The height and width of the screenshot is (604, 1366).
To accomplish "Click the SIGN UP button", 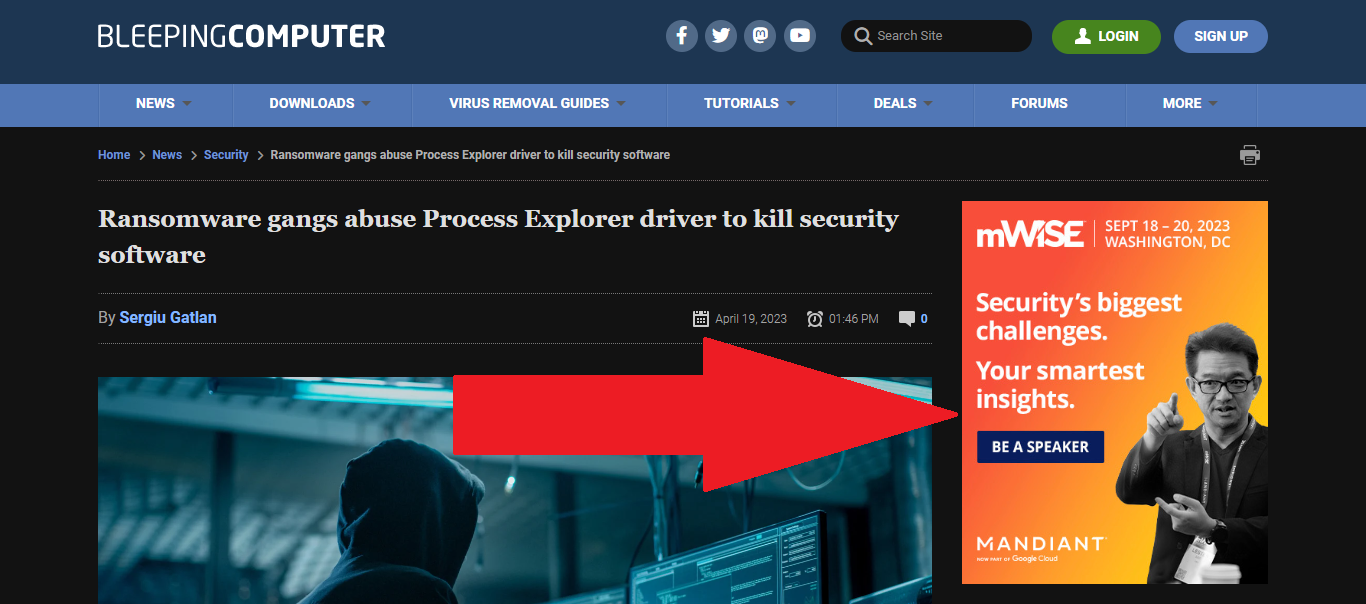I will (1221, 36).
